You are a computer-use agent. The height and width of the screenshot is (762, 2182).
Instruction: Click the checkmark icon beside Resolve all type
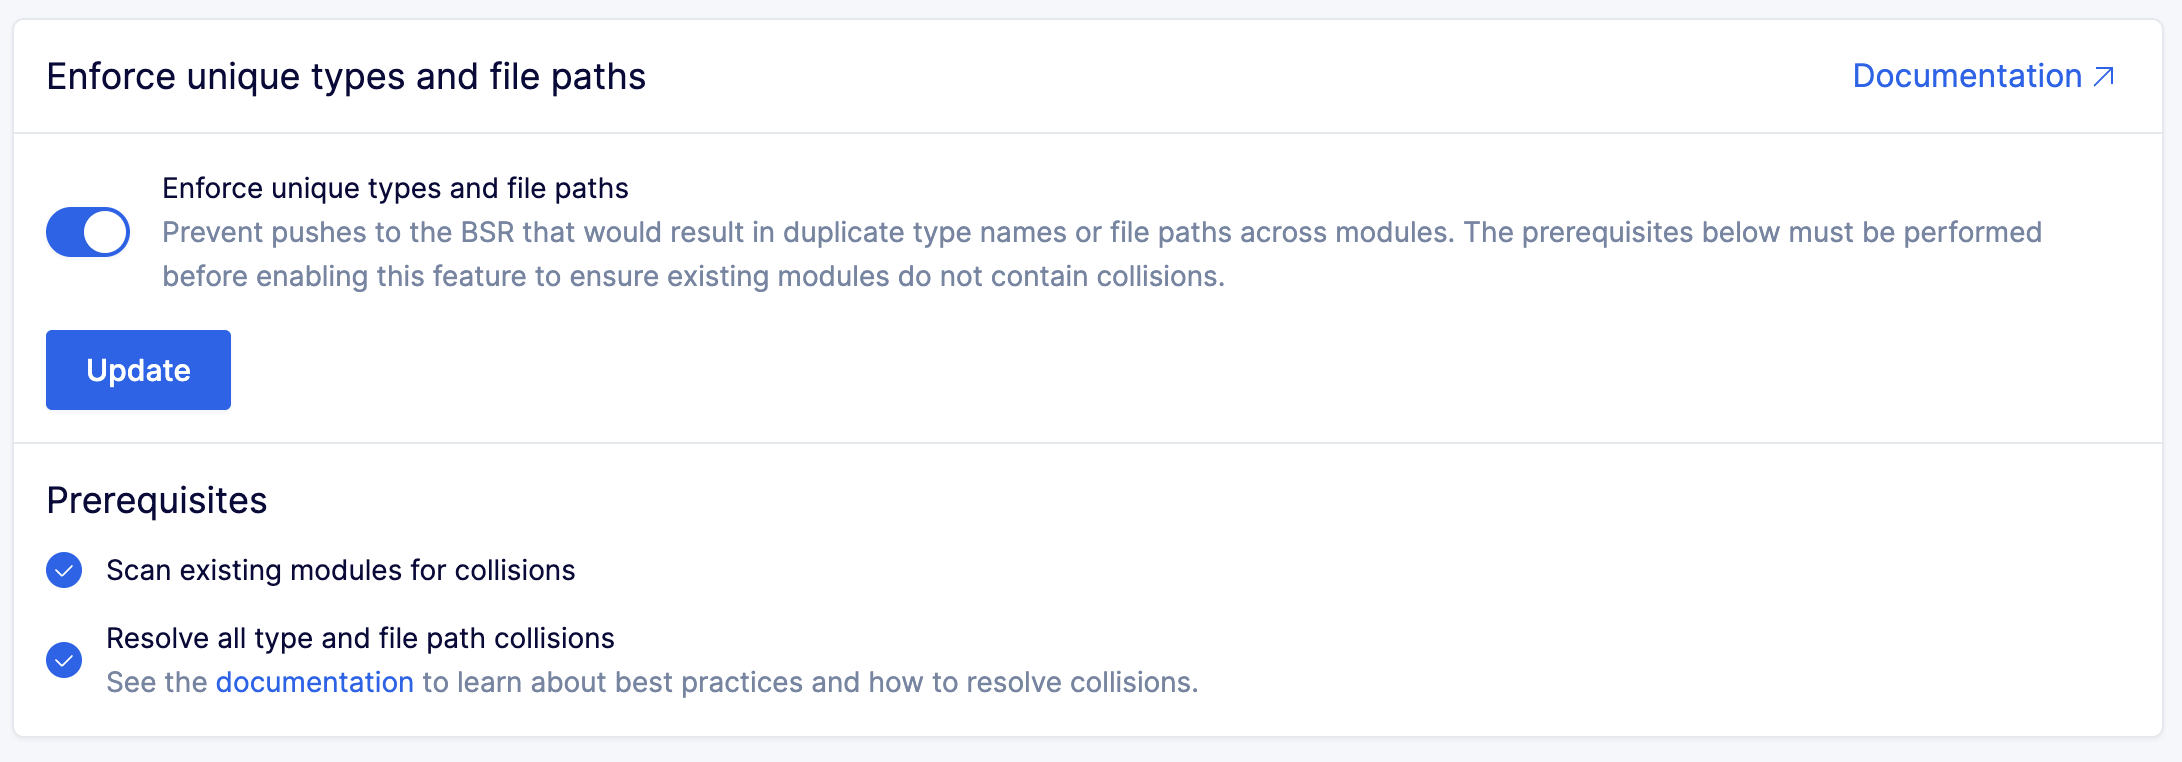64,660
